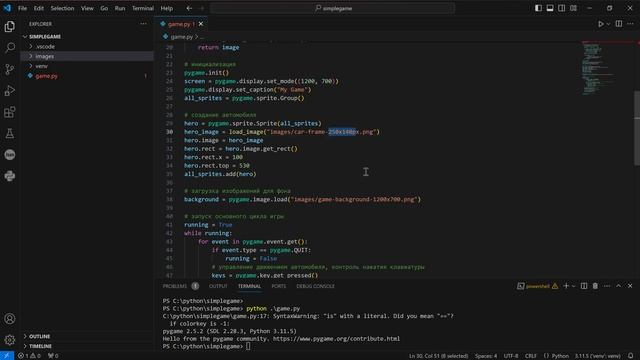Go back with the navigation arrow
The width and height of the screenshot is (640, 360).
(x=189, y=8)
